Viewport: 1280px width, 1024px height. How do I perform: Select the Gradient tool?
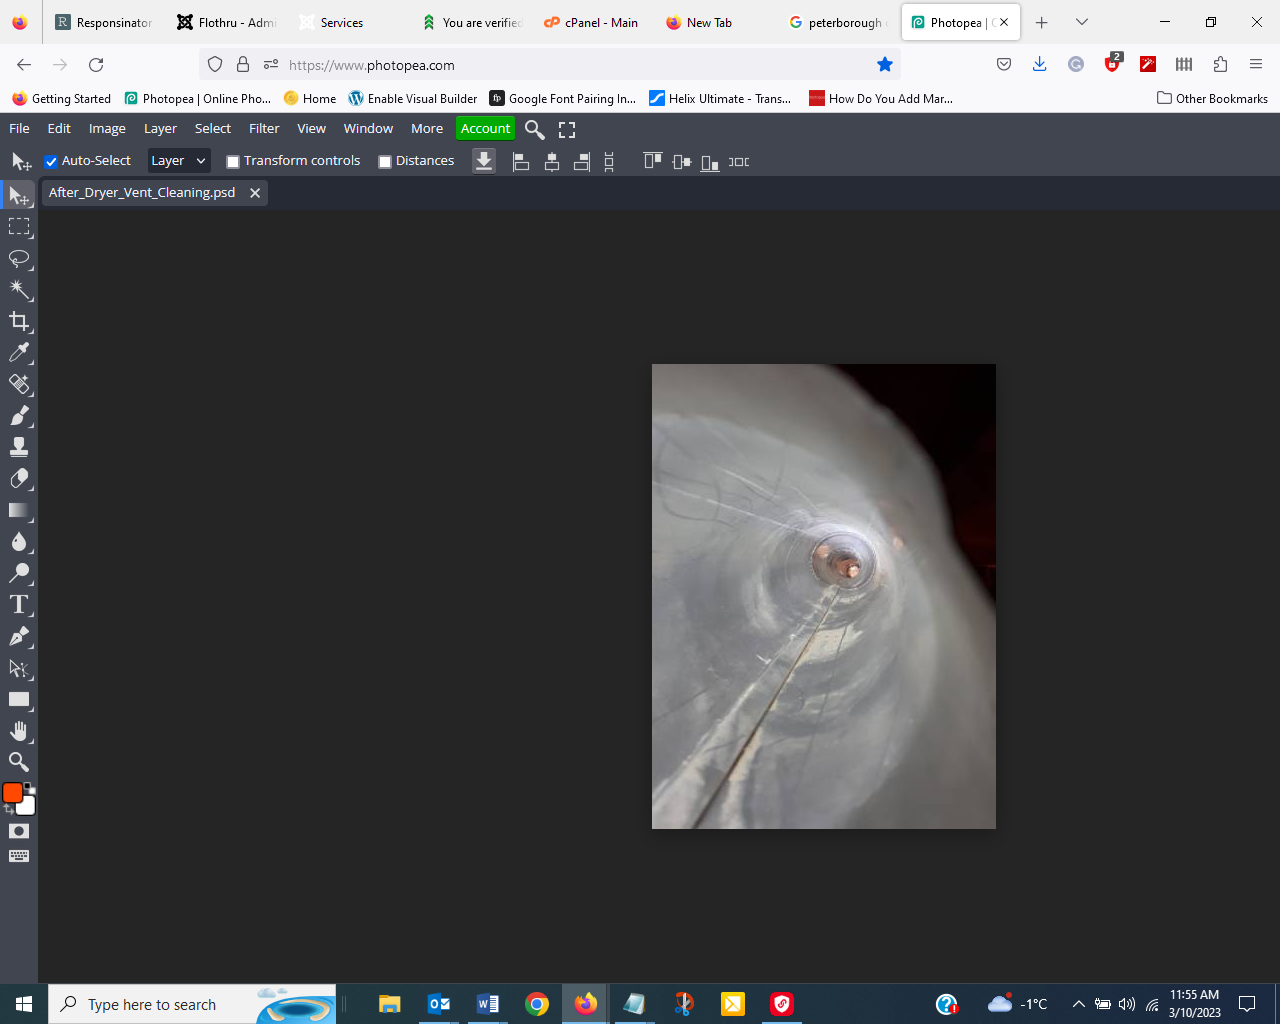(19, 511)
